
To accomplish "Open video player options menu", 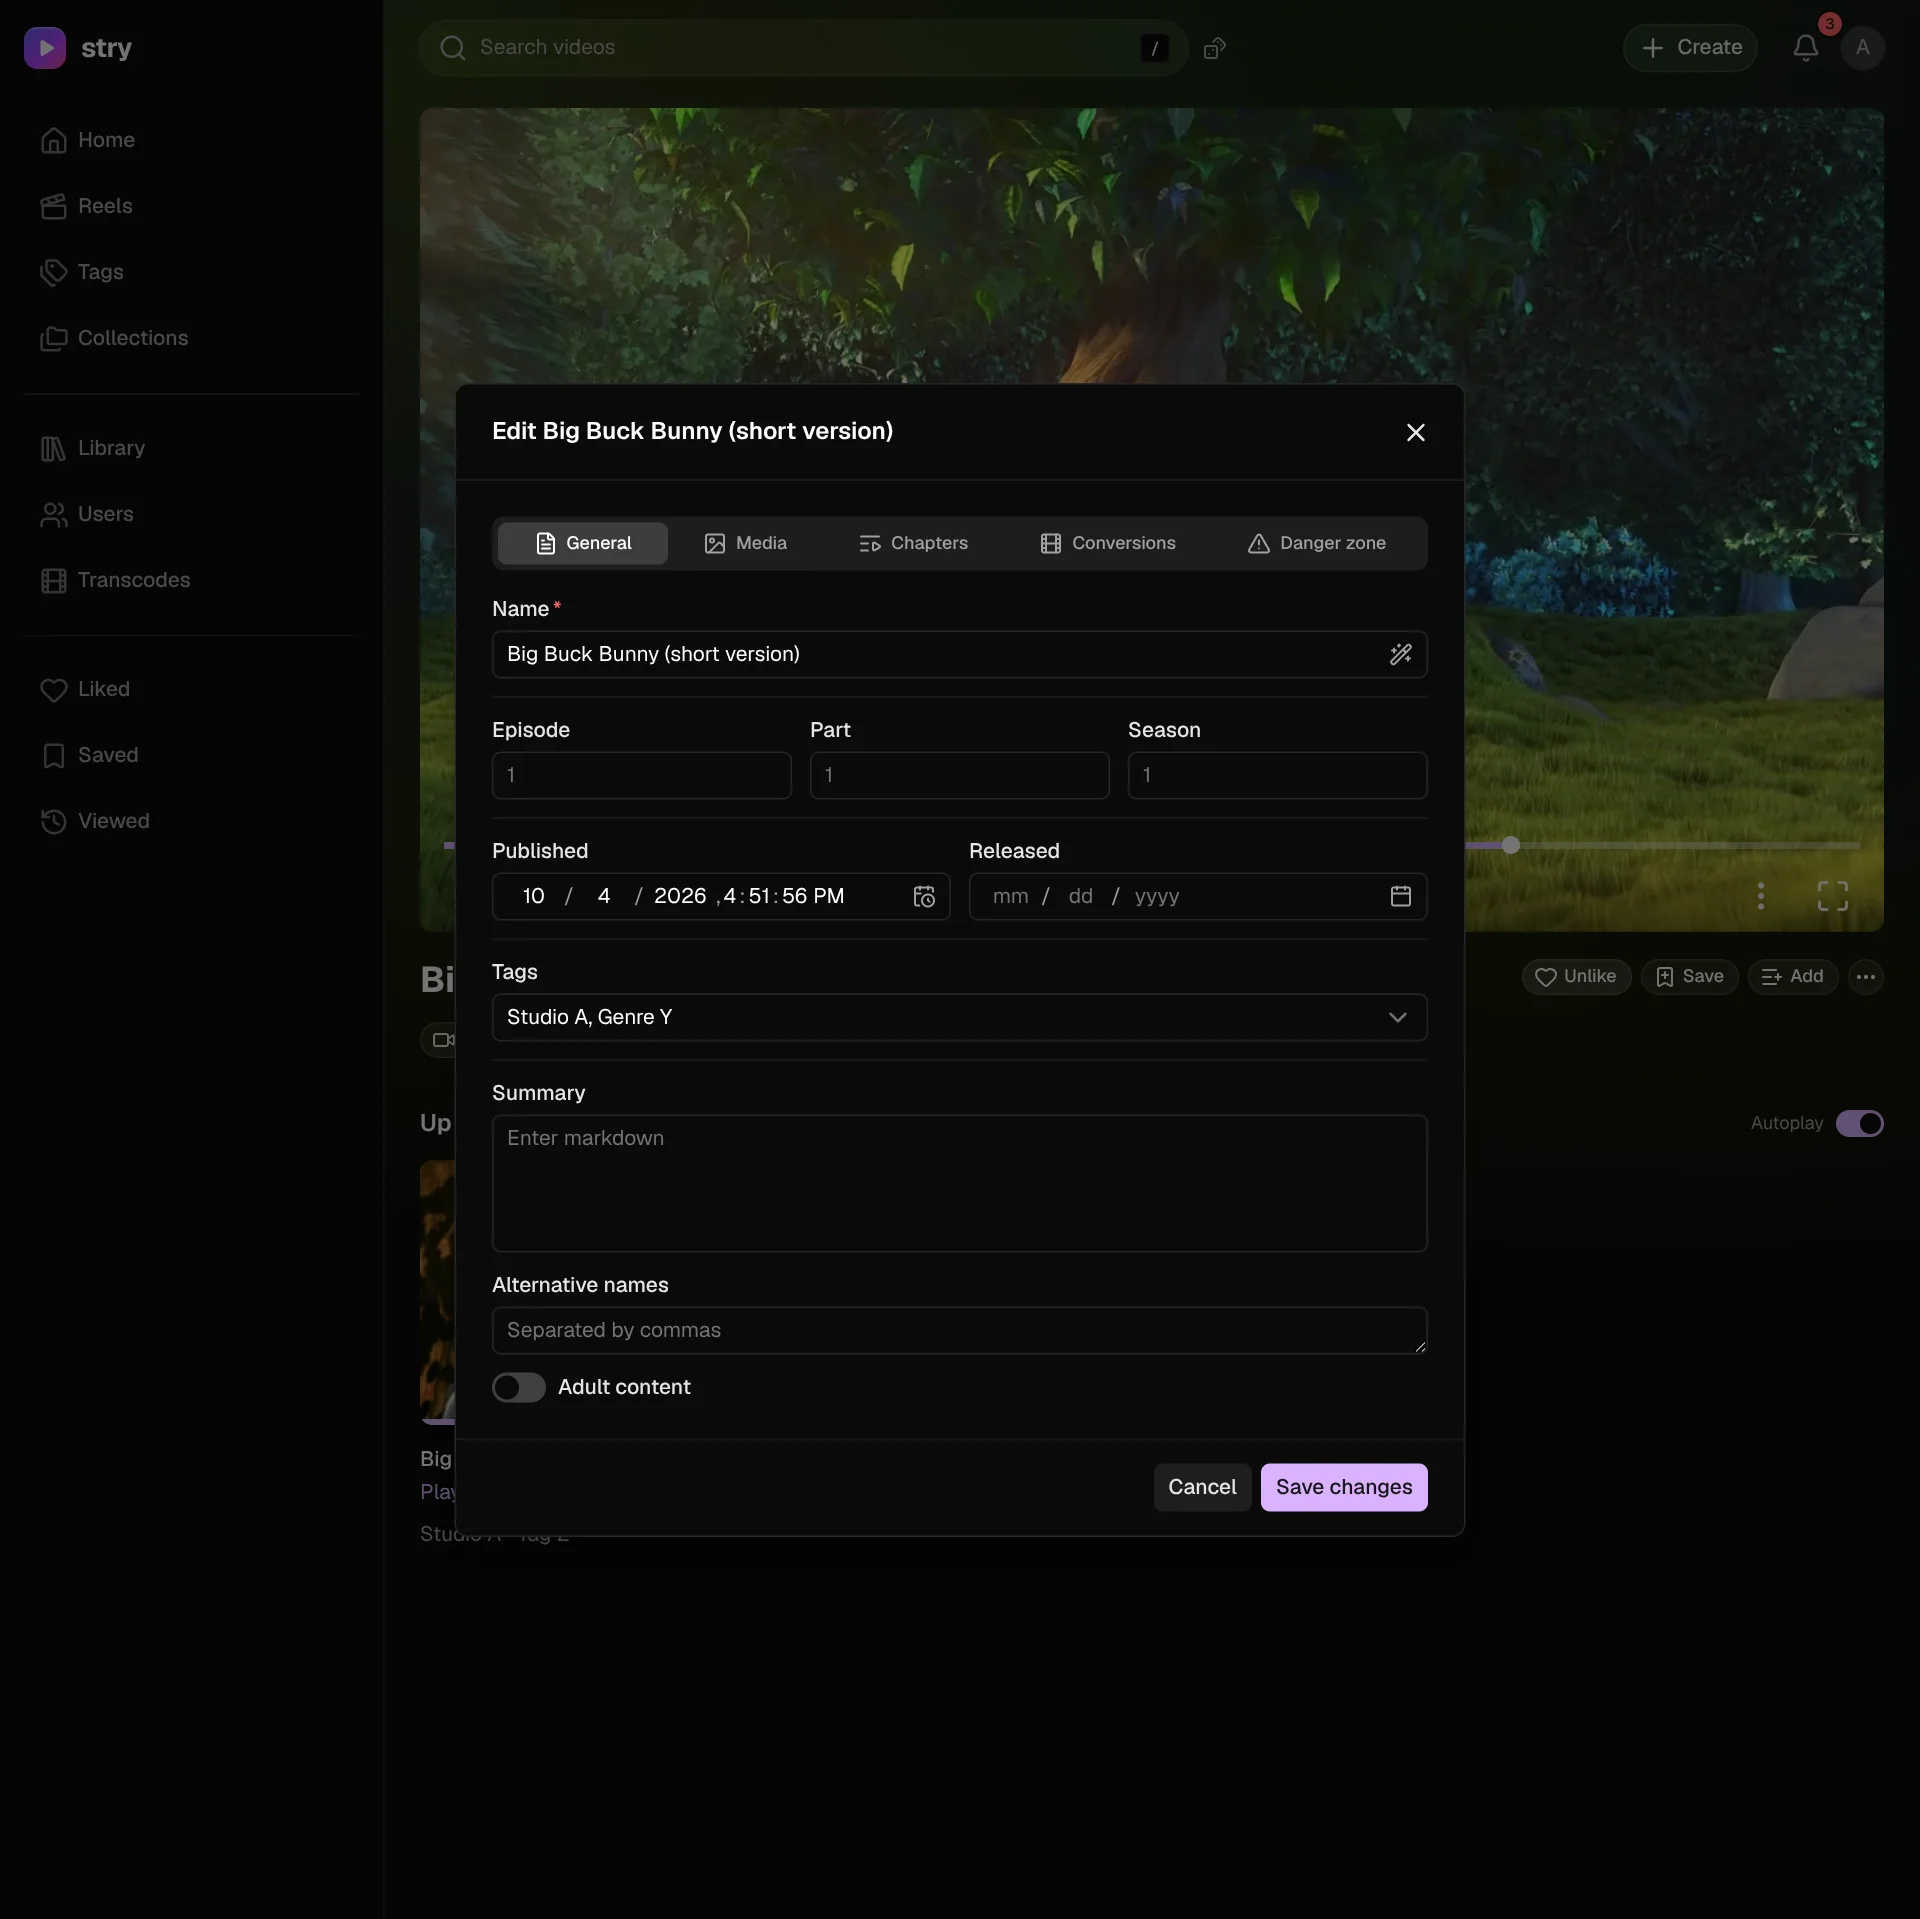I will point(1760,896).
